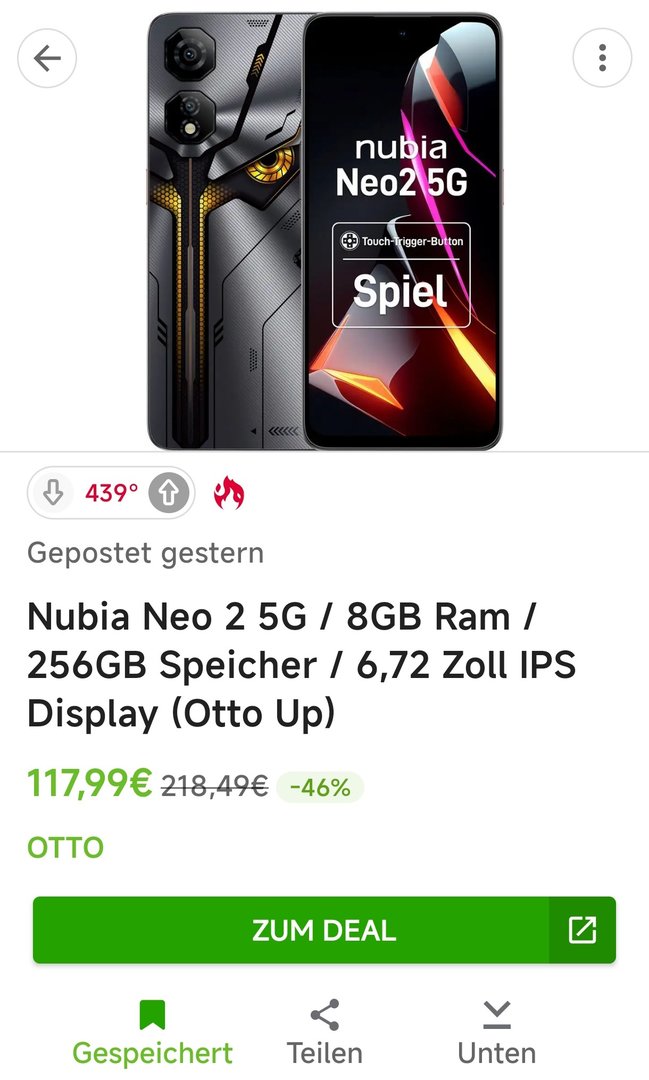Viewport: 649px width, 1080px height.
Task: Select the Unten label in the bottom bar
Action: pos(496,1053)
